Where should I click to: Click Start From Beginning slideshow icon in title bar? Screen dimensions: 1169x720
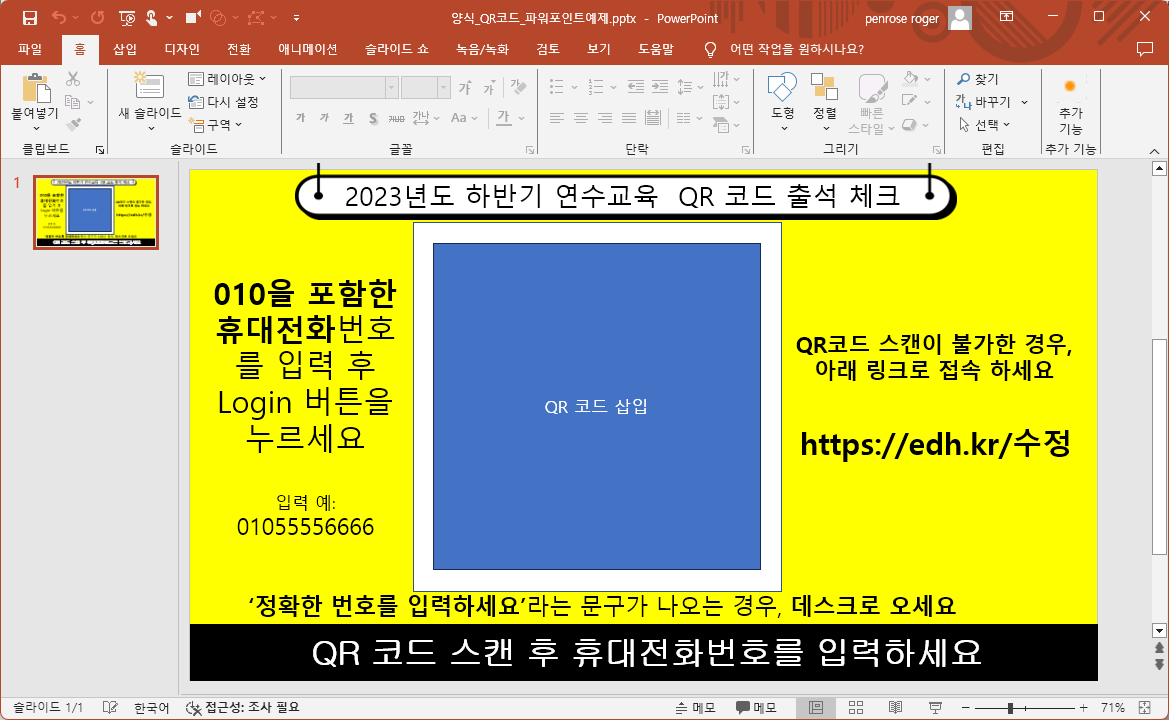click(x=127, y=18)
